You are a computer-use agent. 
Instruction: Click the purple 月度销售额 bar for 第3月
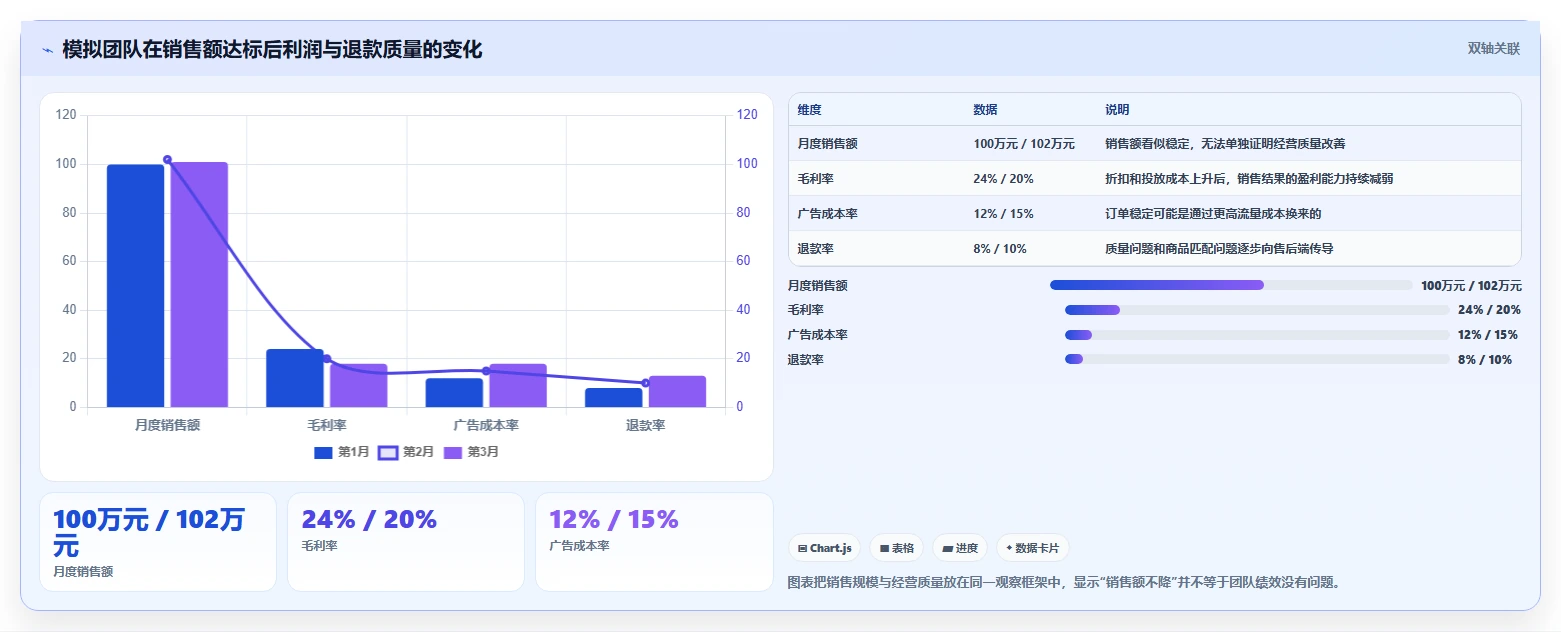click(x=199, y=284)
